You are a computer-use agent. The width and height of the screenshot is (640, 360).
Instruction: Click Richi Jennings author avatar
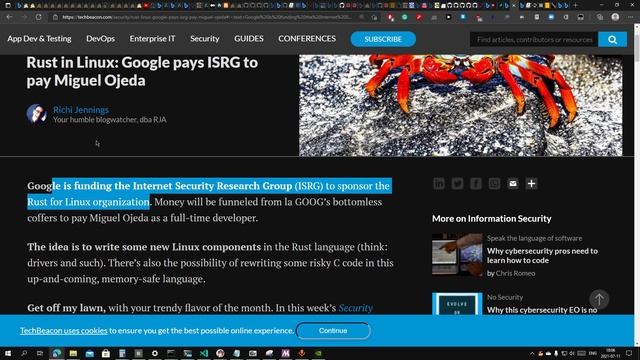pos(37,114)
